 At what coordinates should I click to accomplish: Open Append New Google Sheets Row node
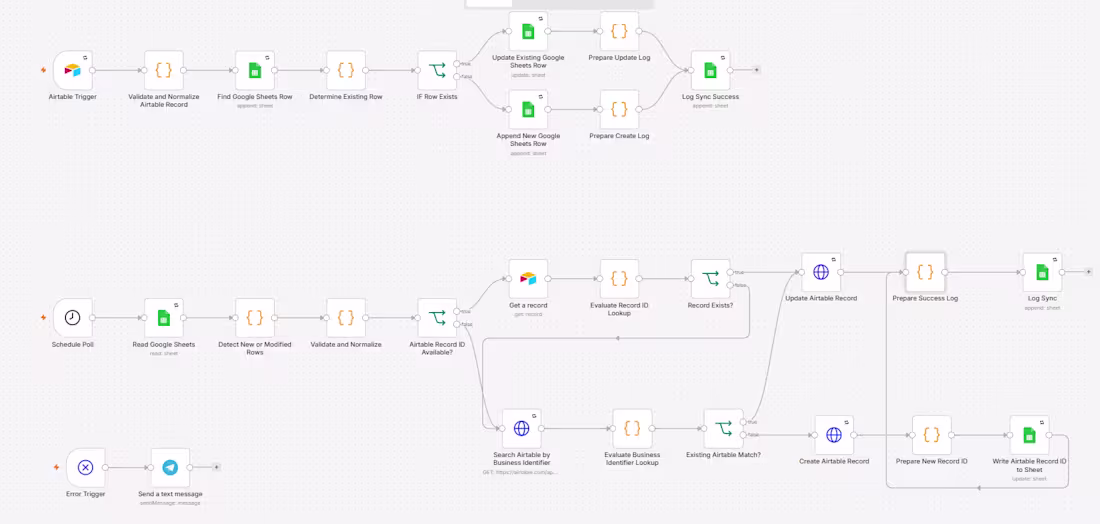point(528,109)
